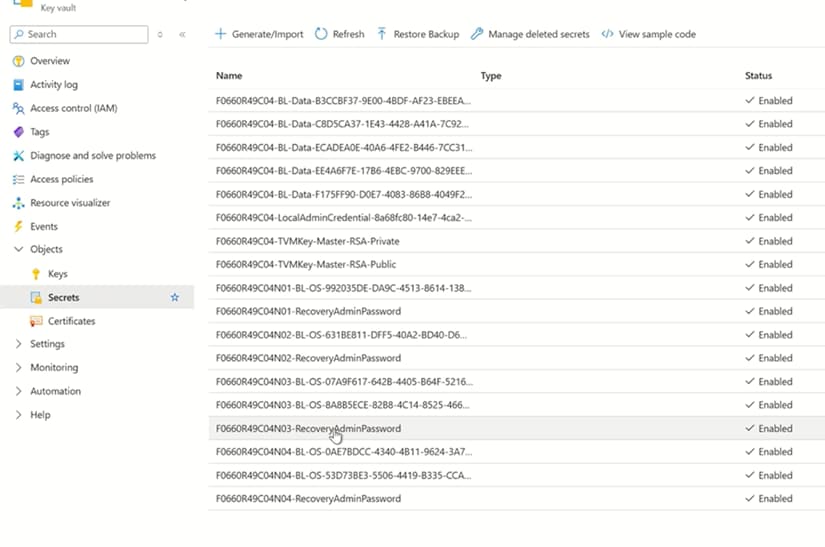Open F0660R49C04N04-BL-OS-53D73BE3 secret
This screenshot has width=825, height=547.
(x=343, y=475)
